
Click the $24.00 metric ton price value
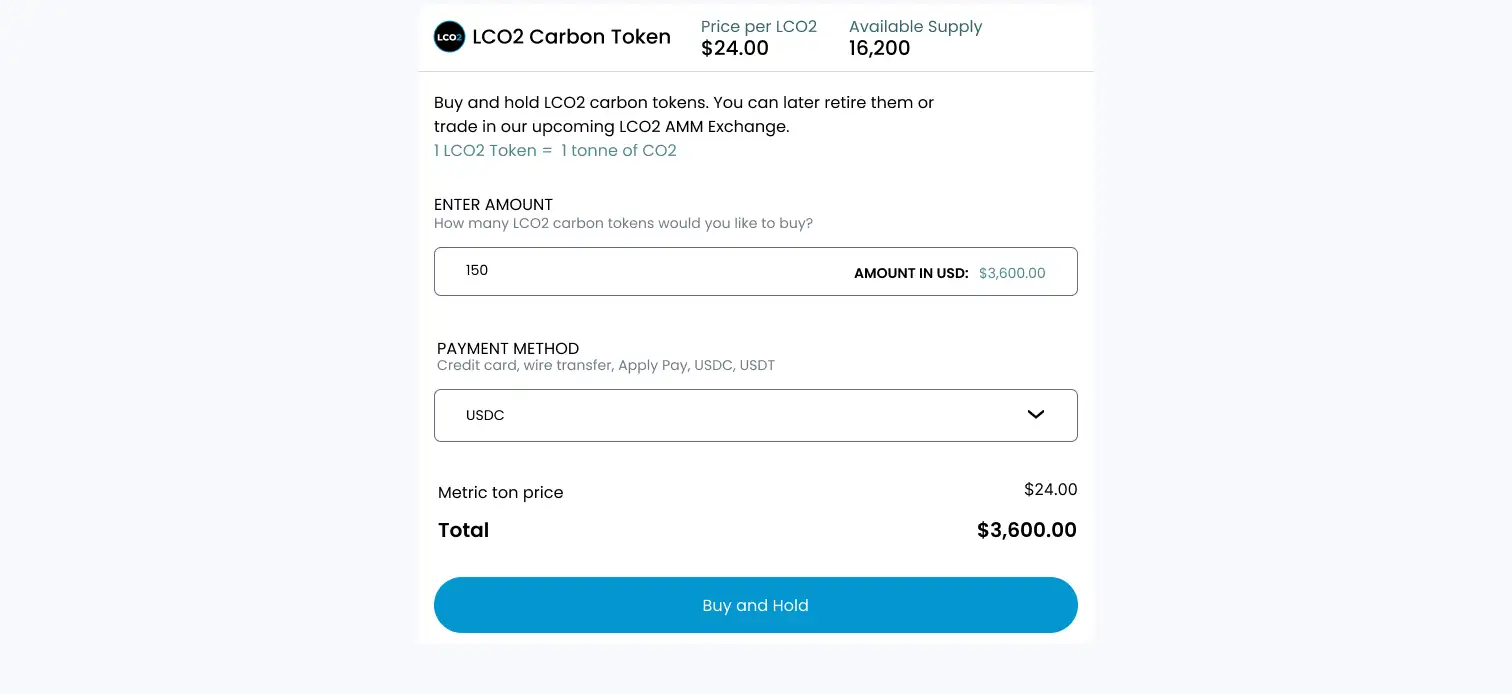coord(1050,489)
